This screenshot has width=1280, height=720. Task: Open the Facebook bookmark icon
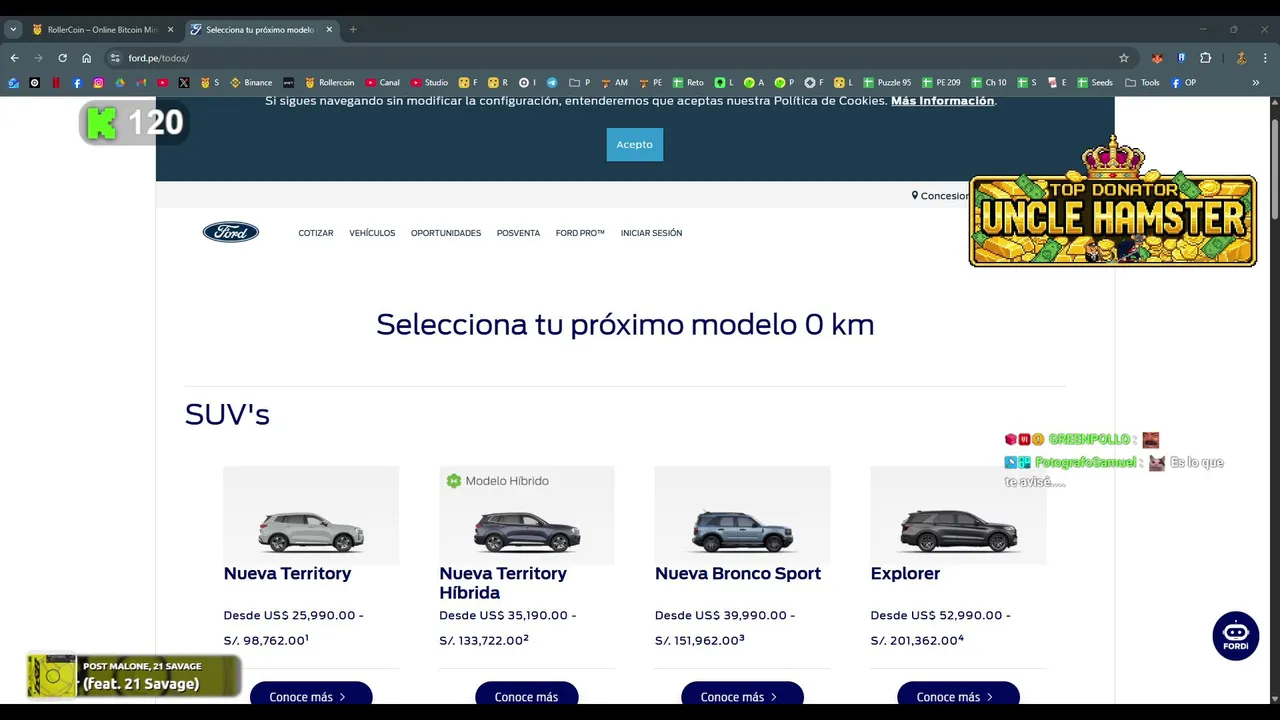(77, 83)
